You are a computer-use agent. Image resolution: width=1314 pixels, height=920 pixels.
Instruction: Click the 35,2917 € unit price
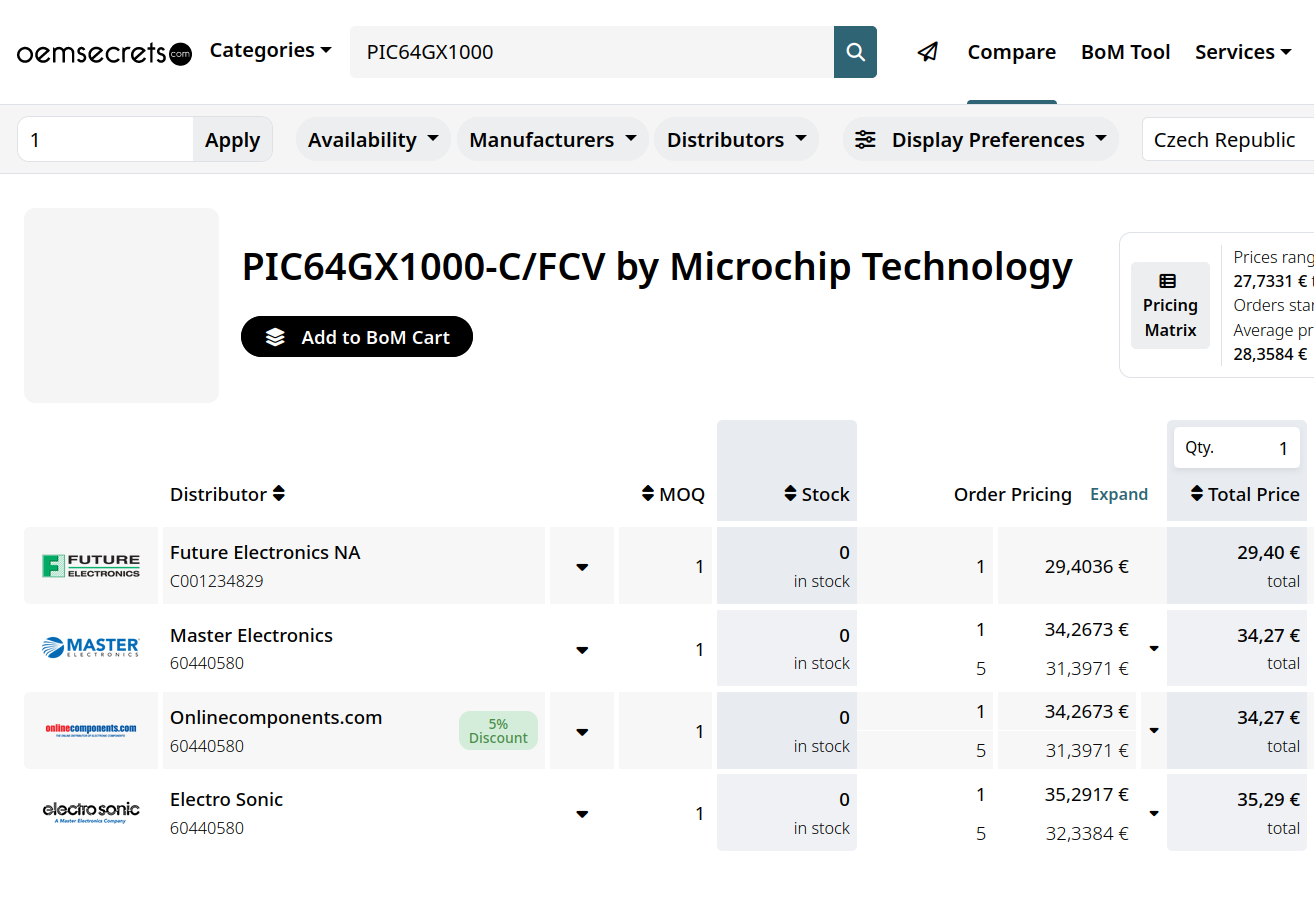[x=1087, y=795]
